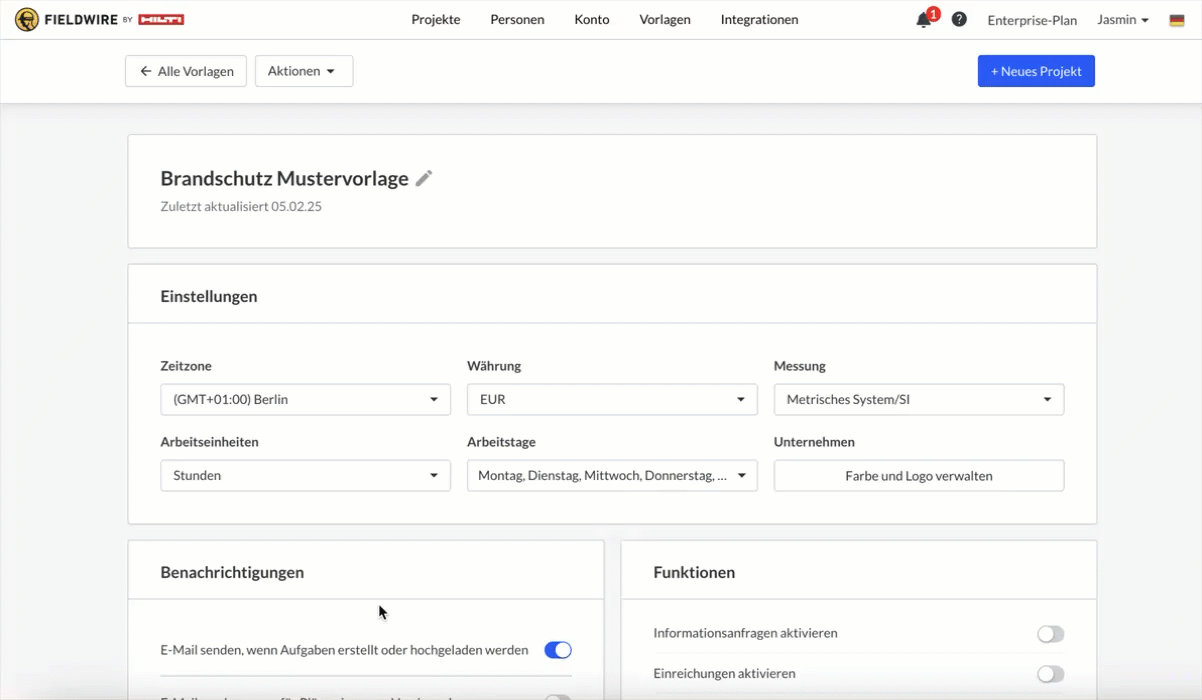Open the Arbeitstage dropdown
This screenshot has width=1202, height=700.
[x=612, y=475]
